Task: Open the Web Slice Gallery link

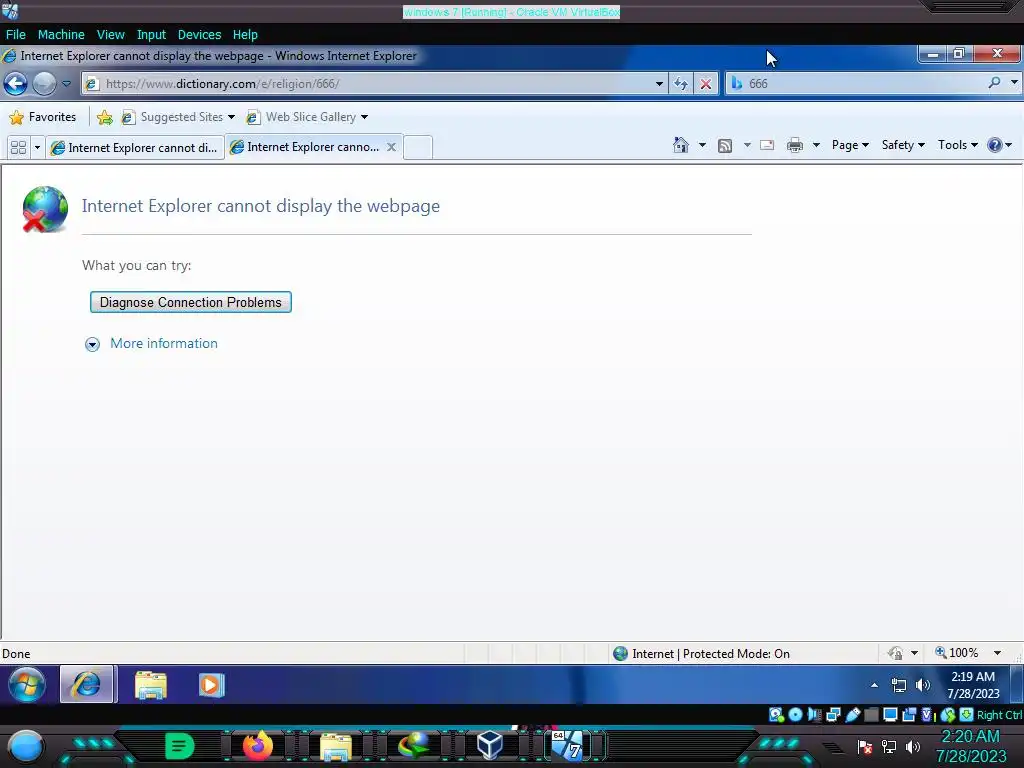Action: point(307,117)
